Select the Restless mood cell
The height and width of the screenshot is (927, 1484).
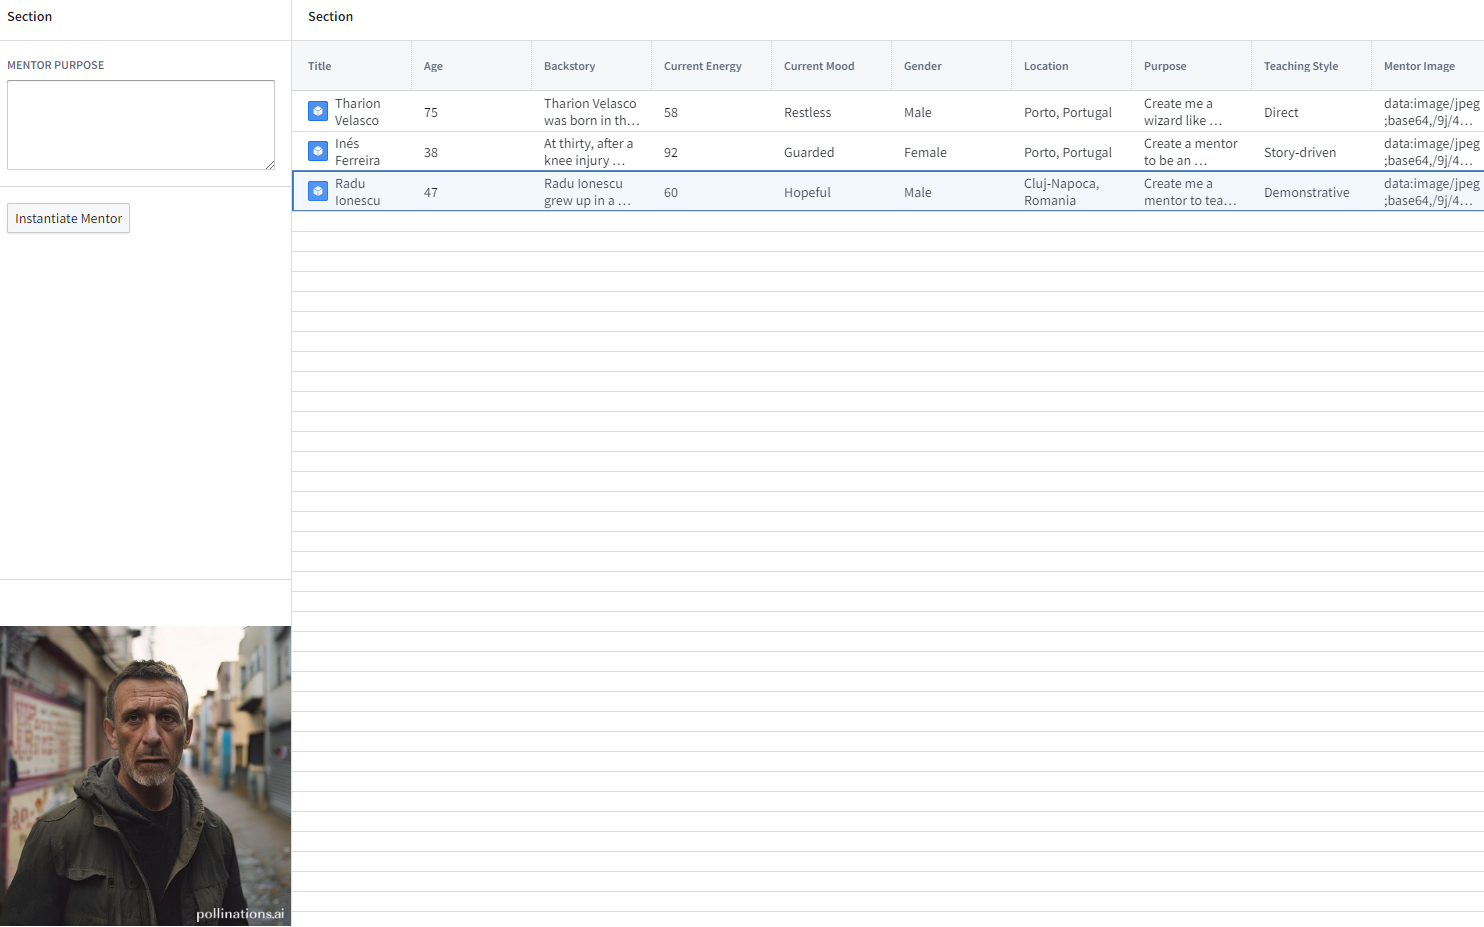pyautogui.click(x=807, y=112)
